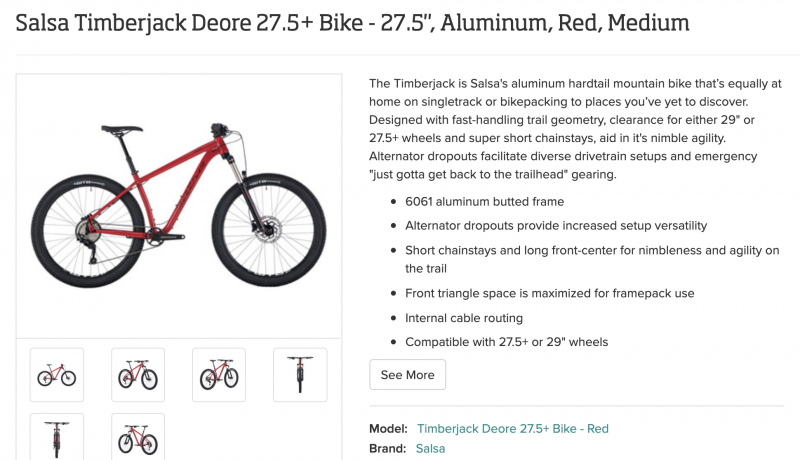Screen dimensions: 800x460
Task: Click the Brand label
Action: pyautogui.click(x=388, y=449)
